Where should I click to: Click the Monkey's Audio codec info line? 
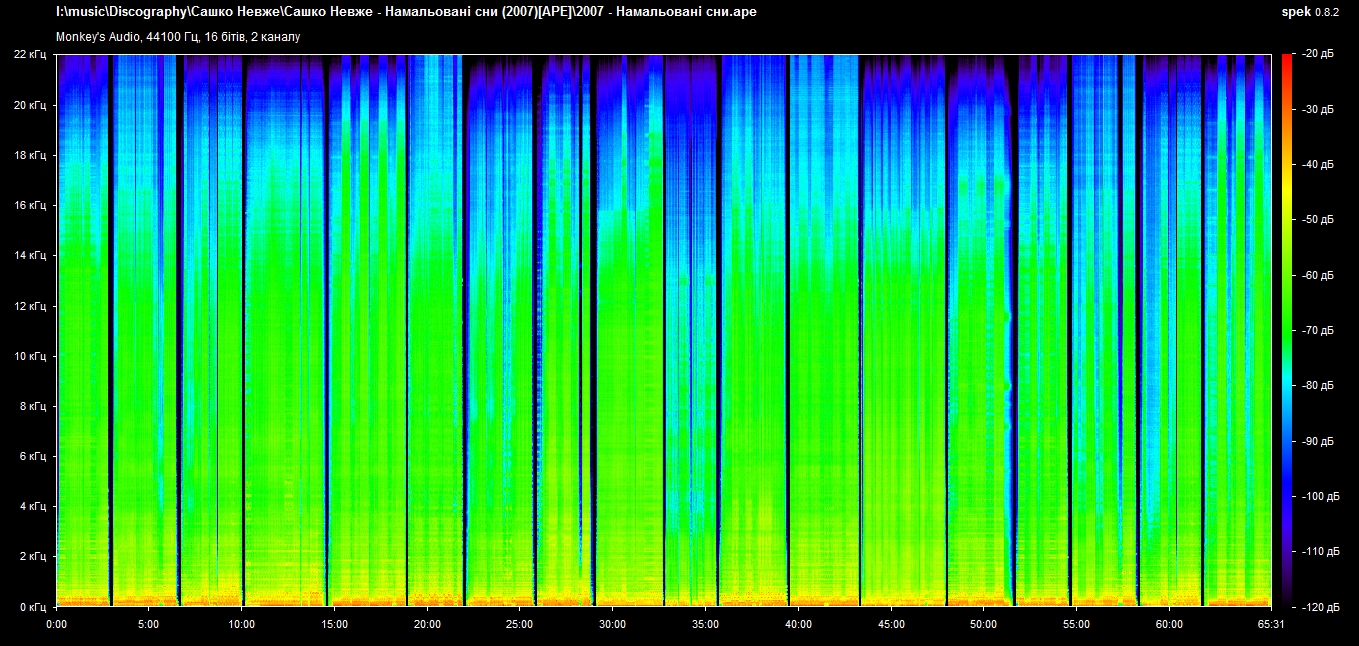tap(178, 36)
